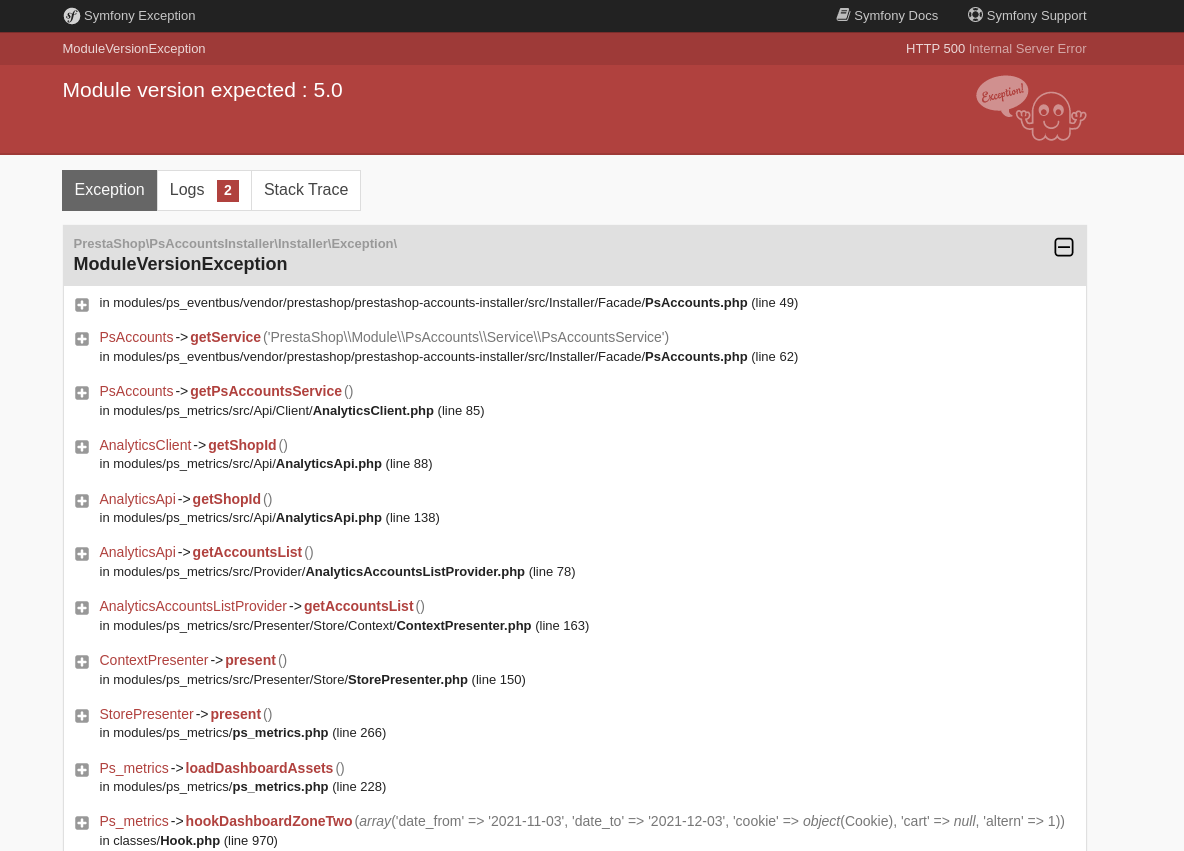Image resolution: width=1184 pixels, height=851 pixels.
Task: Click the Exception ghost illustration
Action: pos(1031,108)
